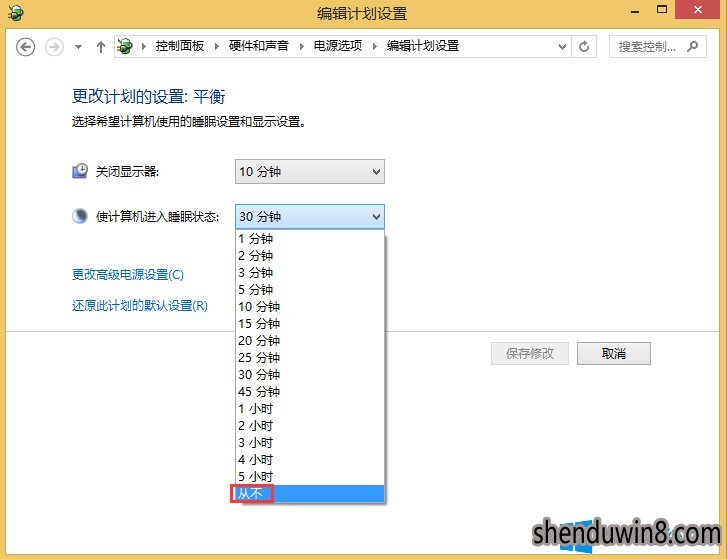Choose 5 小时 sleep option
The image size is (727, 559).
(x=310, y=476)
